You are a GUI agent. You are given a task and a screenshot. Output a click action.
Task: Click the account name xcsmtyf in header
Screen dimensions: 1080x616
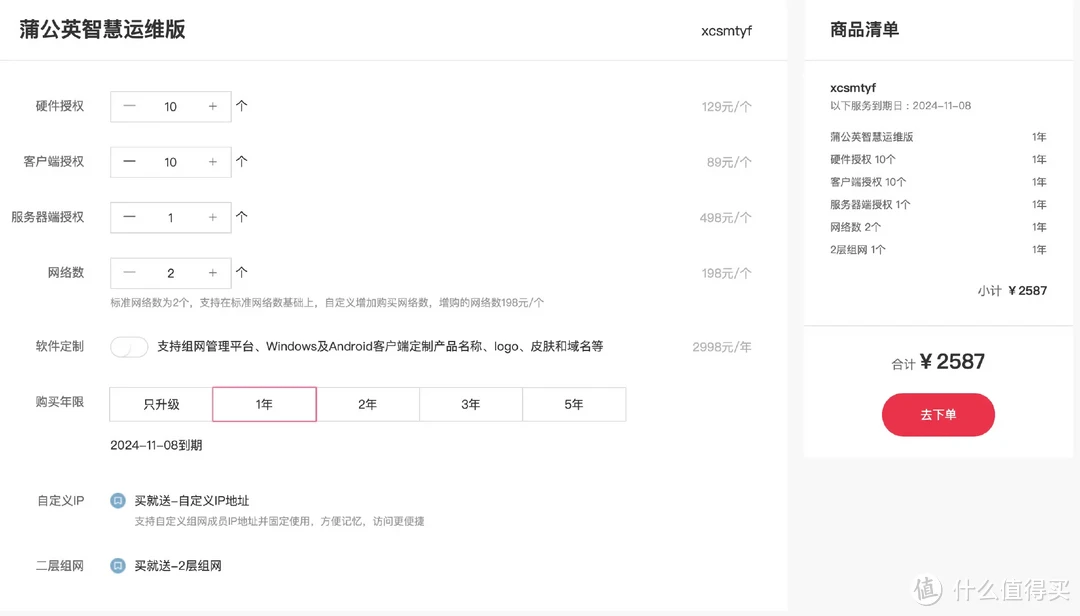(726, 31)
